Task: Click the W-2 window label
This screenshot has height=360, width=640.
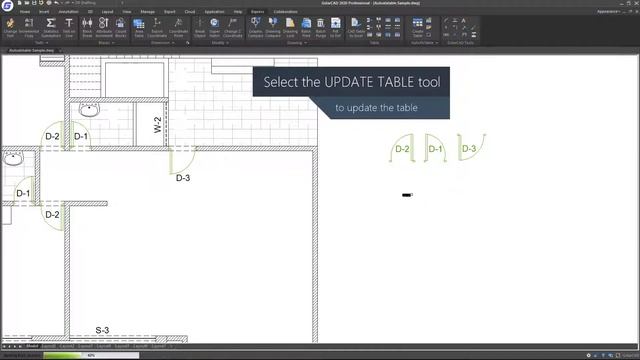Action: 158,125
